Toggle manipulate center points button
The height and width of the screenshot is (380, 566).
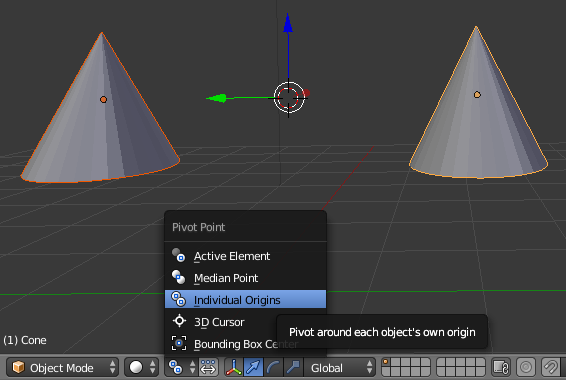208,368
